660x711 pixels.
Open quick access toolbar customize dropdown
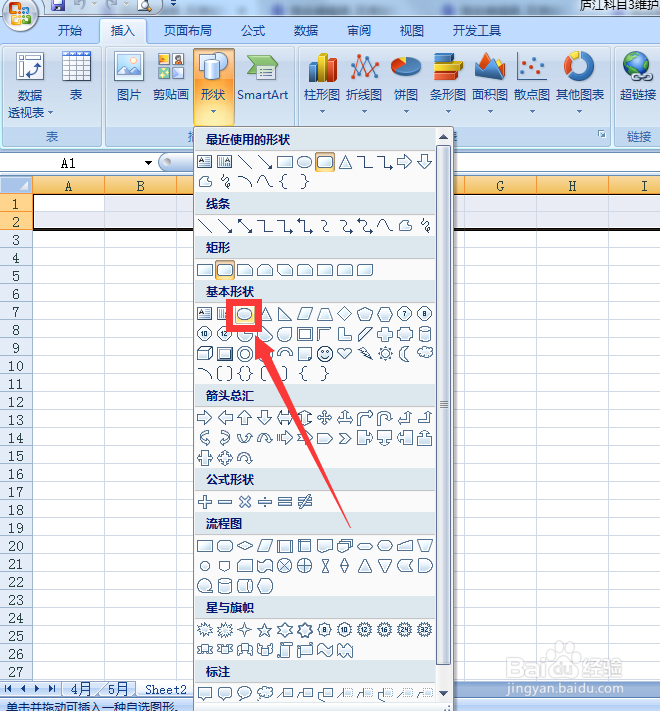point(173,5)
